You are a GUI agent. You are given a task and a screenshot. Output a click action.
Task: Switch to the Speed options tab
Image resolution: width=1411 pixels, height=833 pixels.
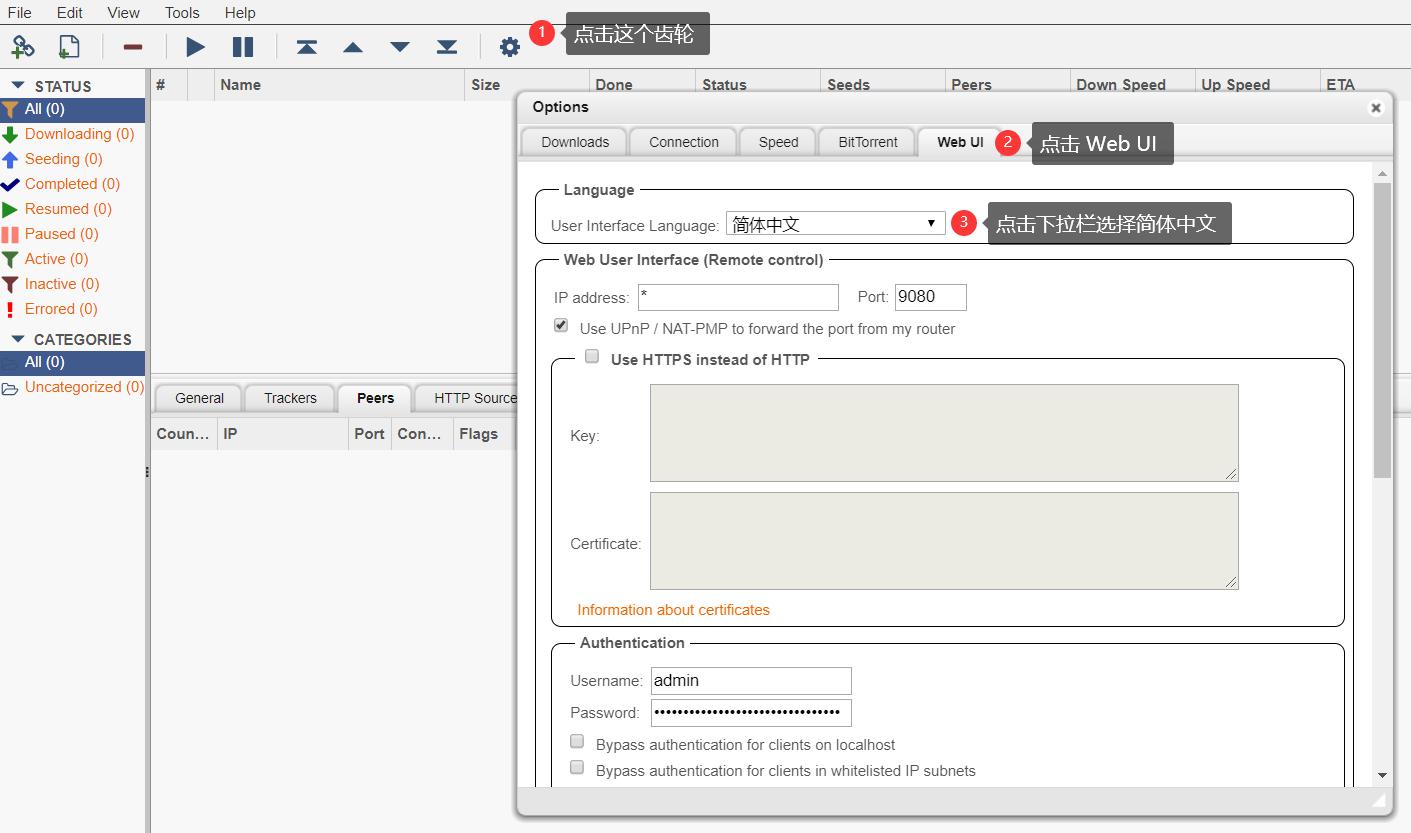[x=778, y=142]
